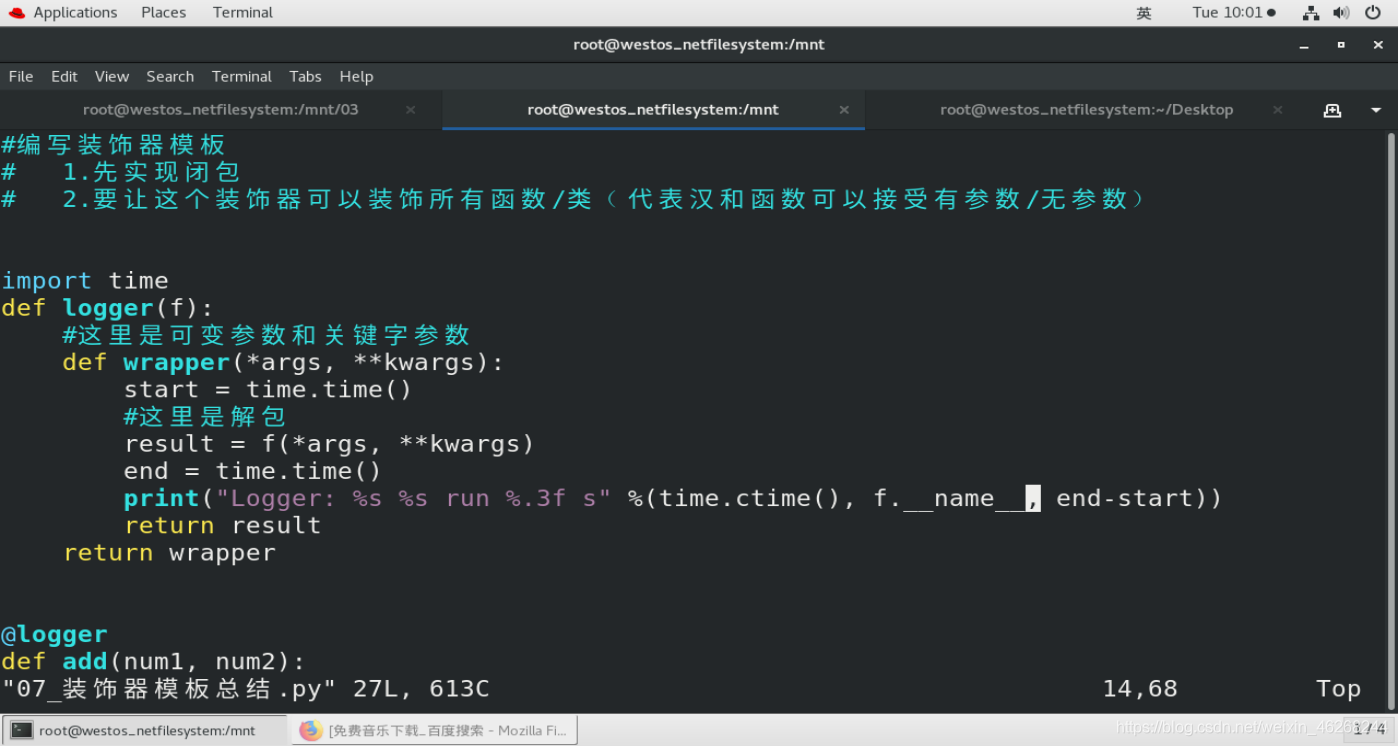Viewport: 1398px width, 746px height.
Task: Open the Edit menu
Action: point(64,76)
